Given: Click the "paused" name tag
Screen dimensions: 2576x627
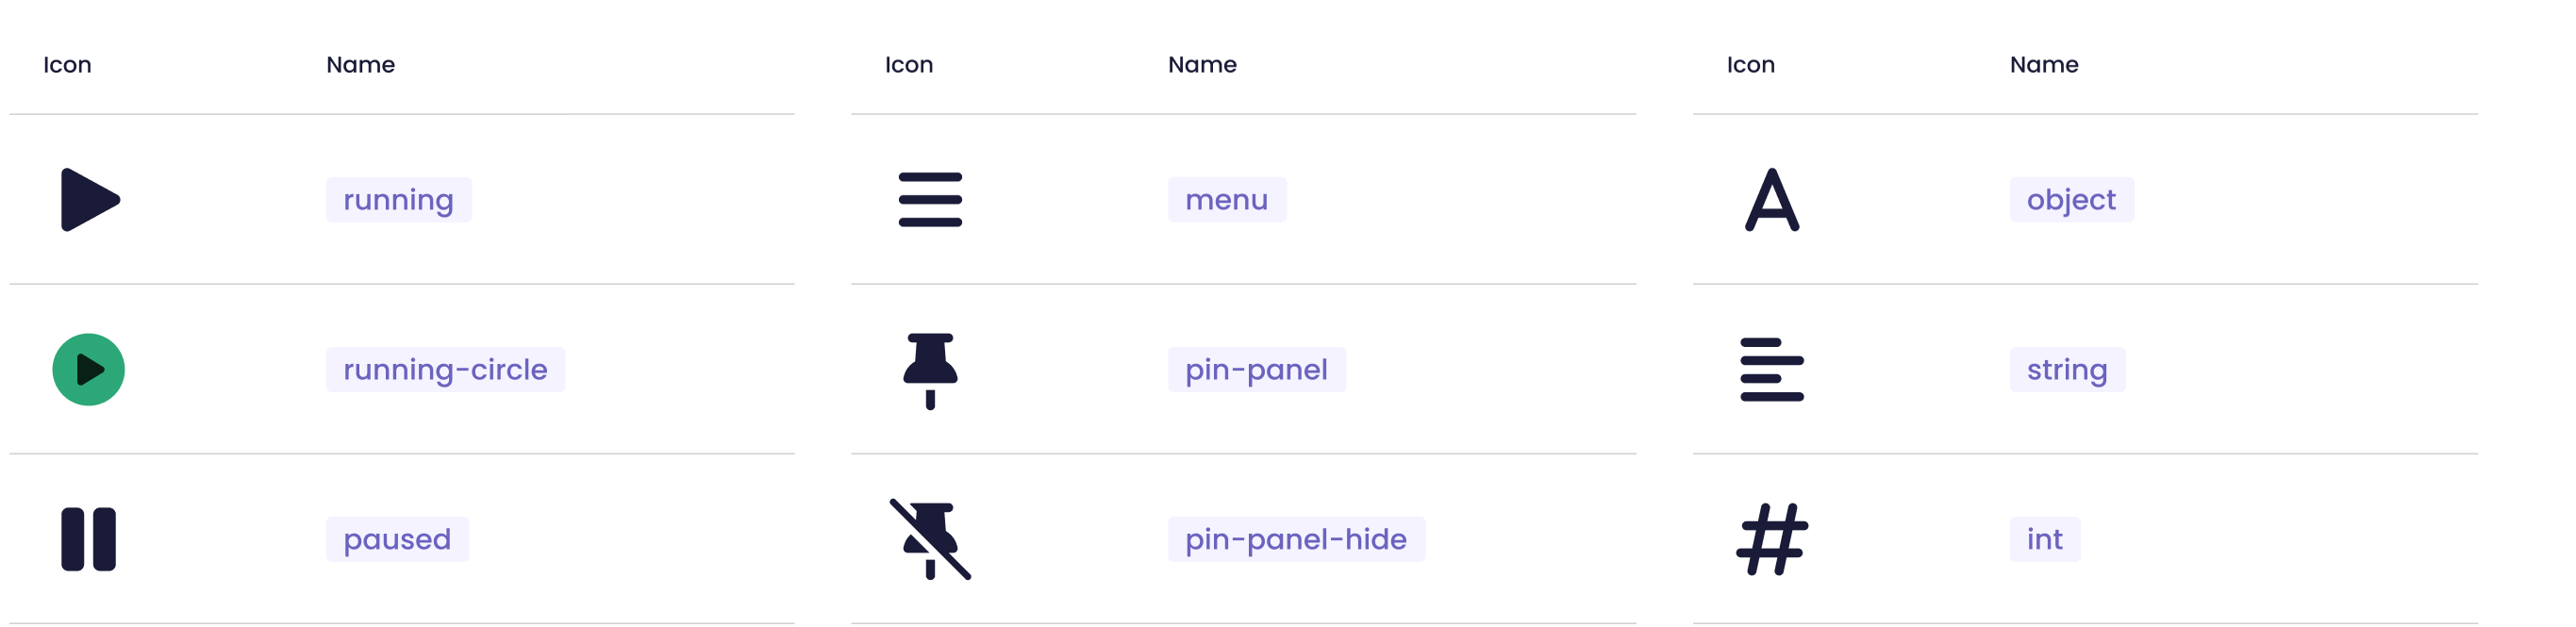Looking at the screenshot, I should 397,540.
